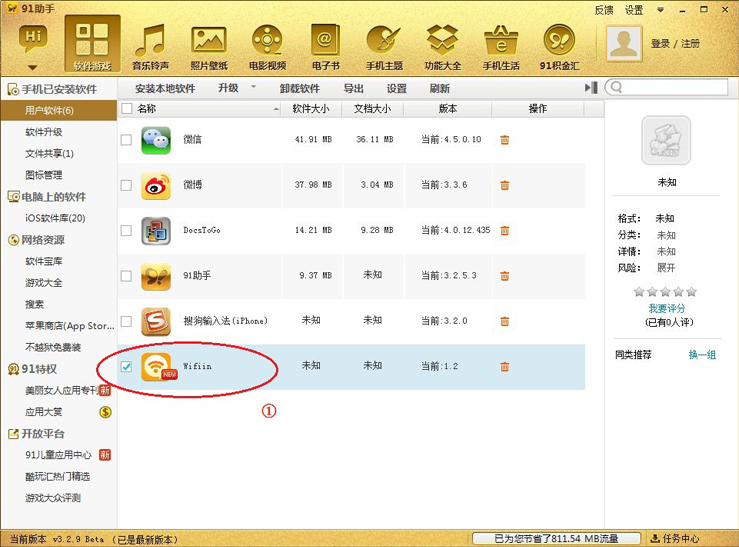Open 游戏大全 in sidebar
Image resolution: width=739 pixels, height=547 pixels.
point(43,283)
